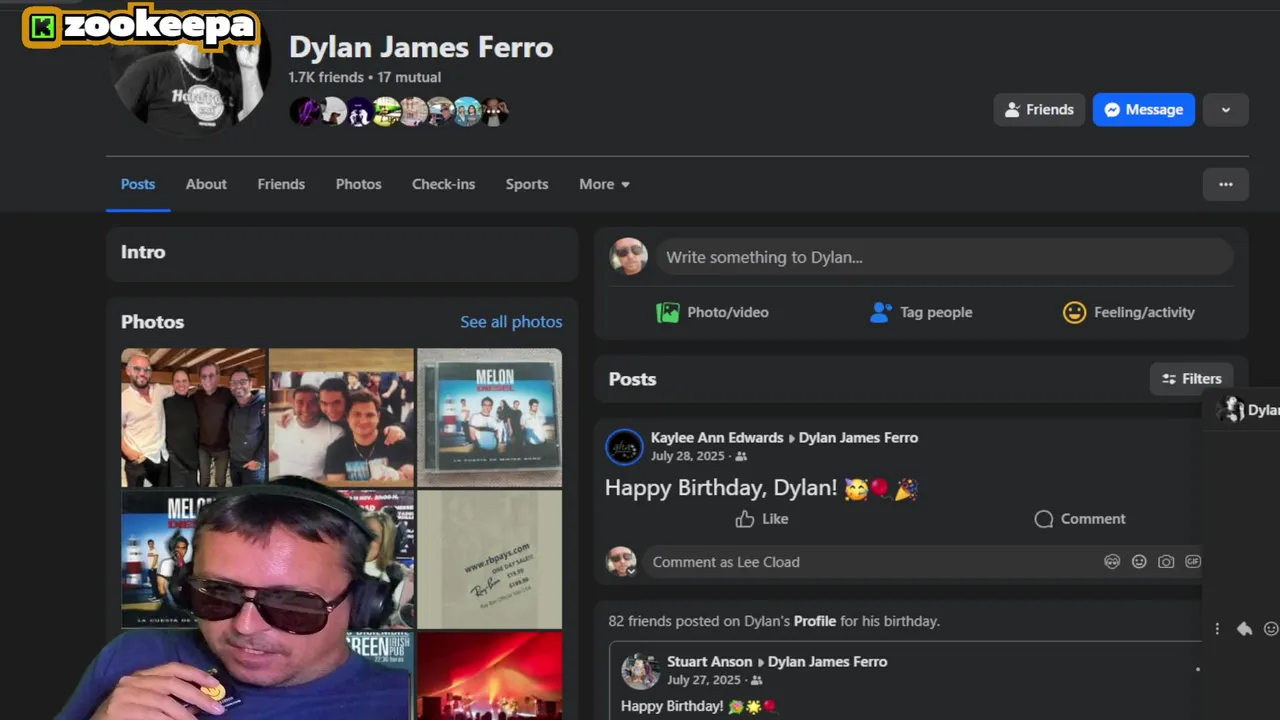This screenshot has width=1280, height=720.
Task: Click the chat reply arrow icon
Action: [x=1244, y=629]
